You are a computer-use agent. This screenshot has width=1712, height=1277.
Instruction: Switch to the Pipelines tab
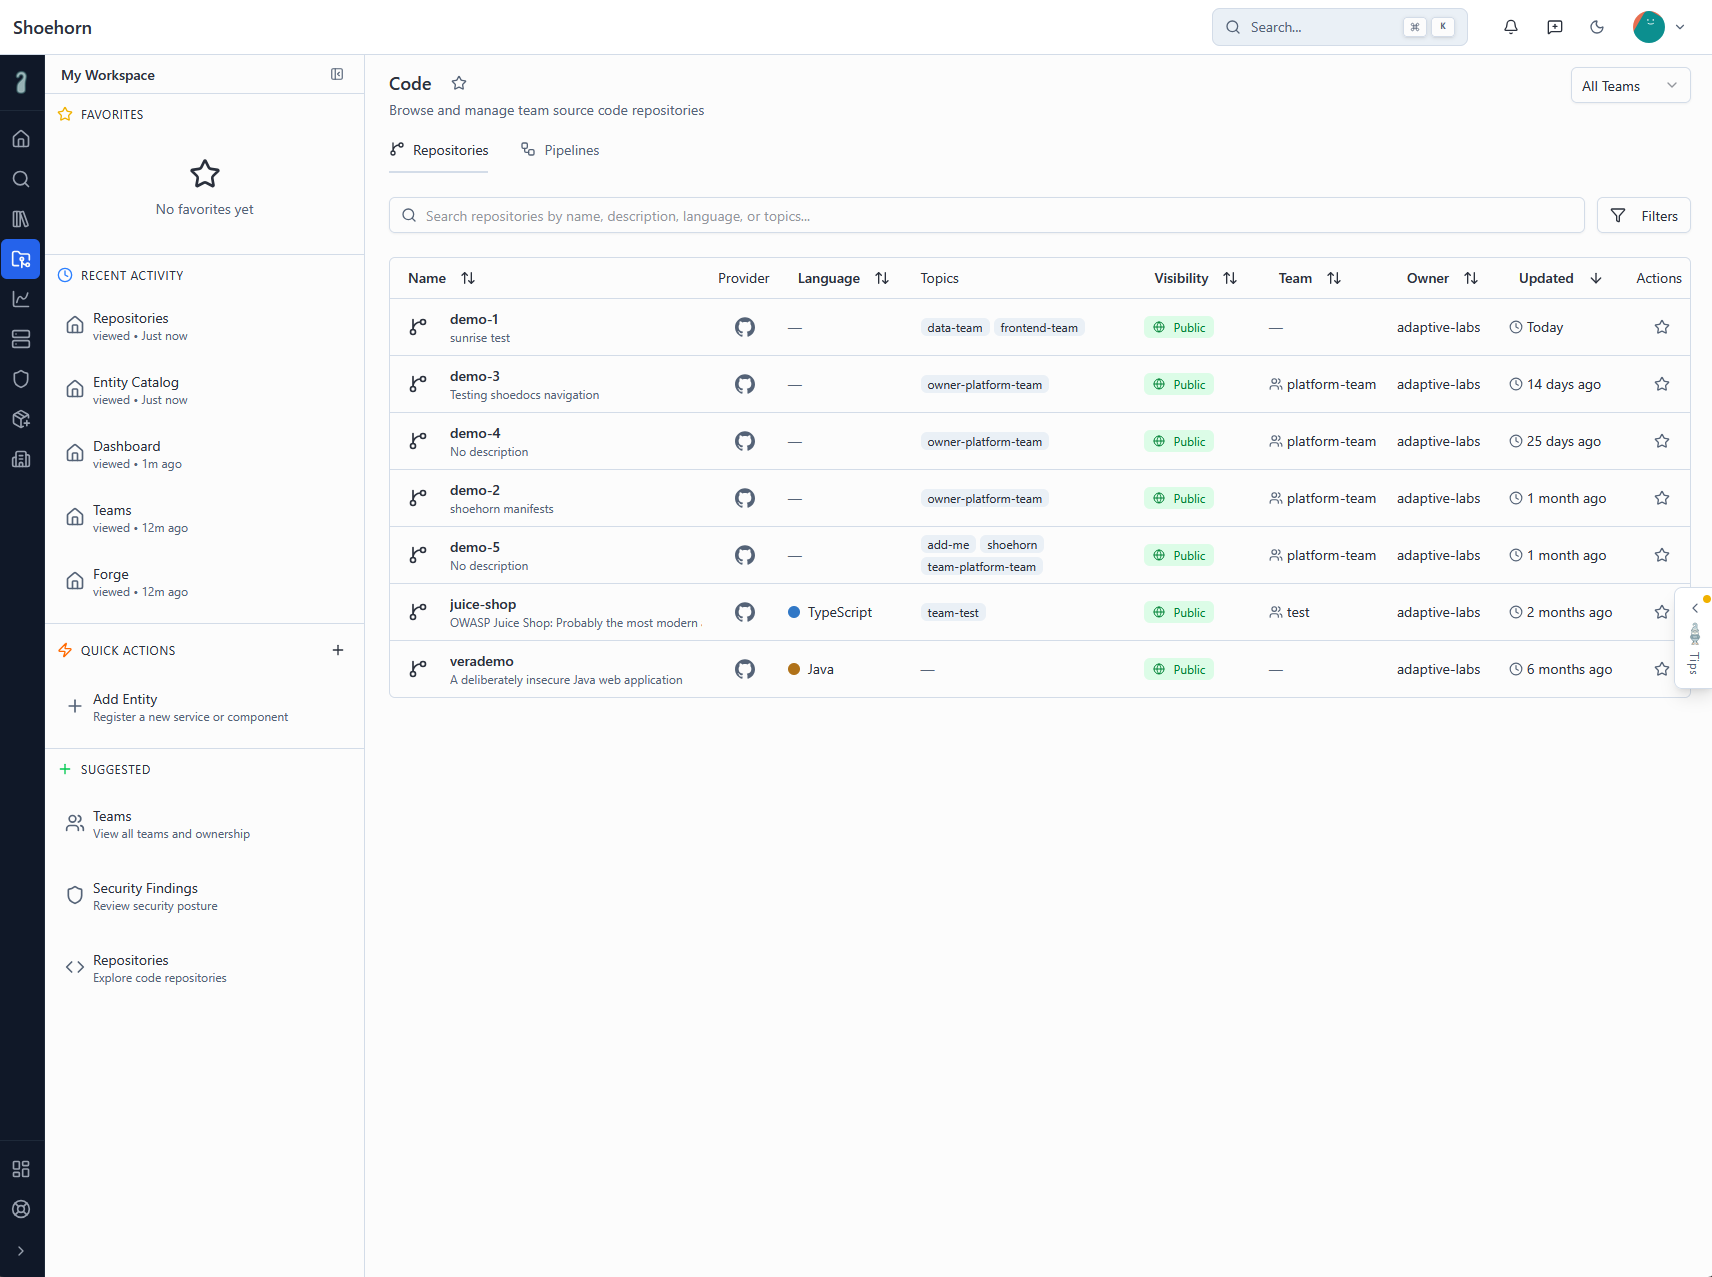click(560, 150)
